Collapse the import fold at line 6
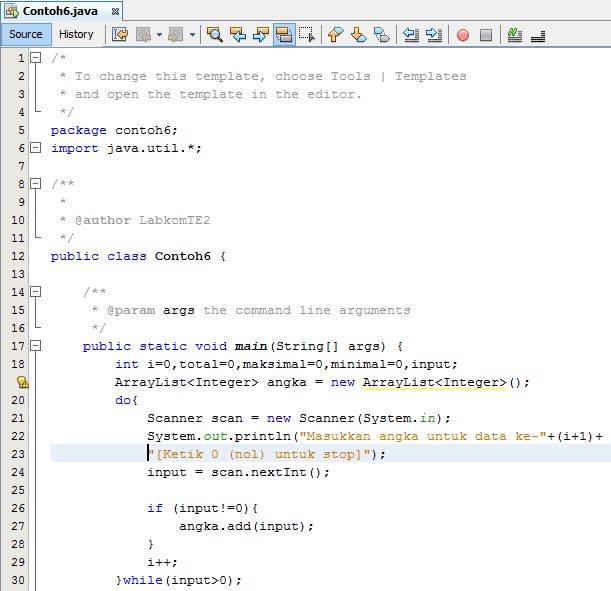611x591 pixels. click(36, 148)
